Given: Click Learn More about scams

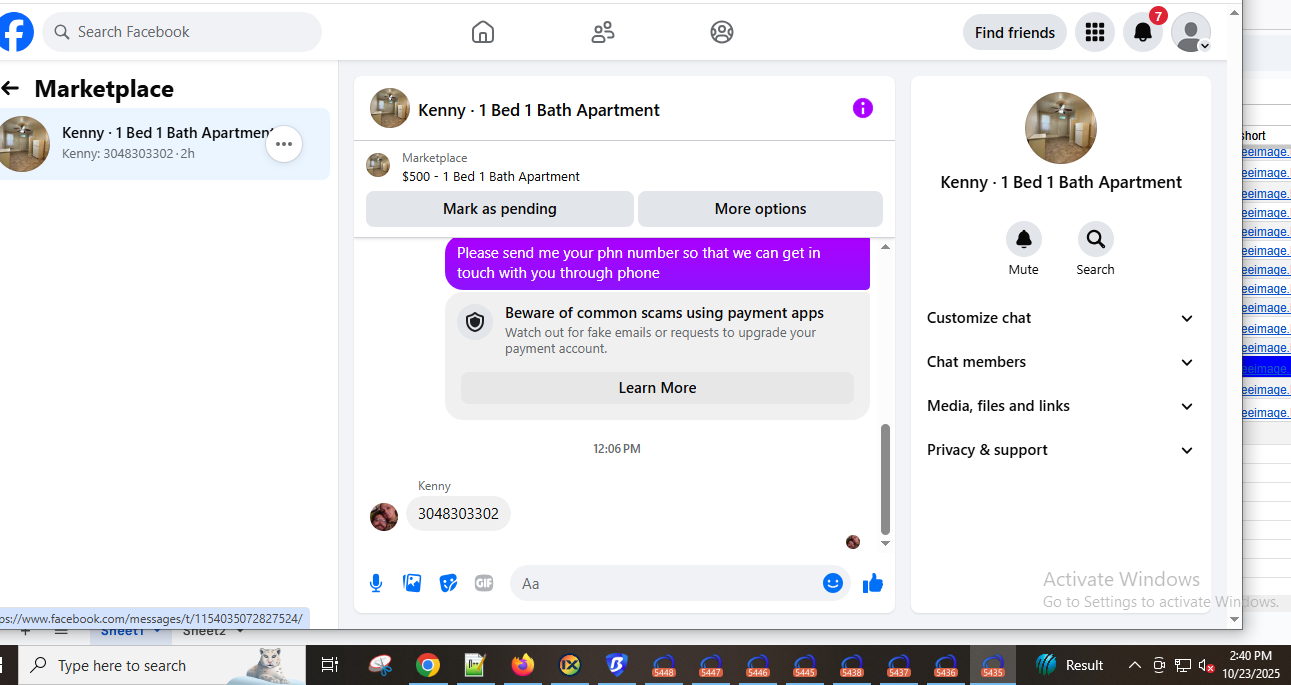Looking at the screenshot, I should click(657, 388).
